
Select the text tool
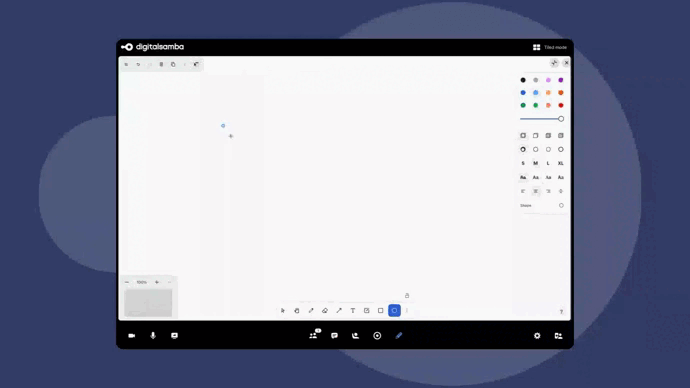click(x=352, y=311)
